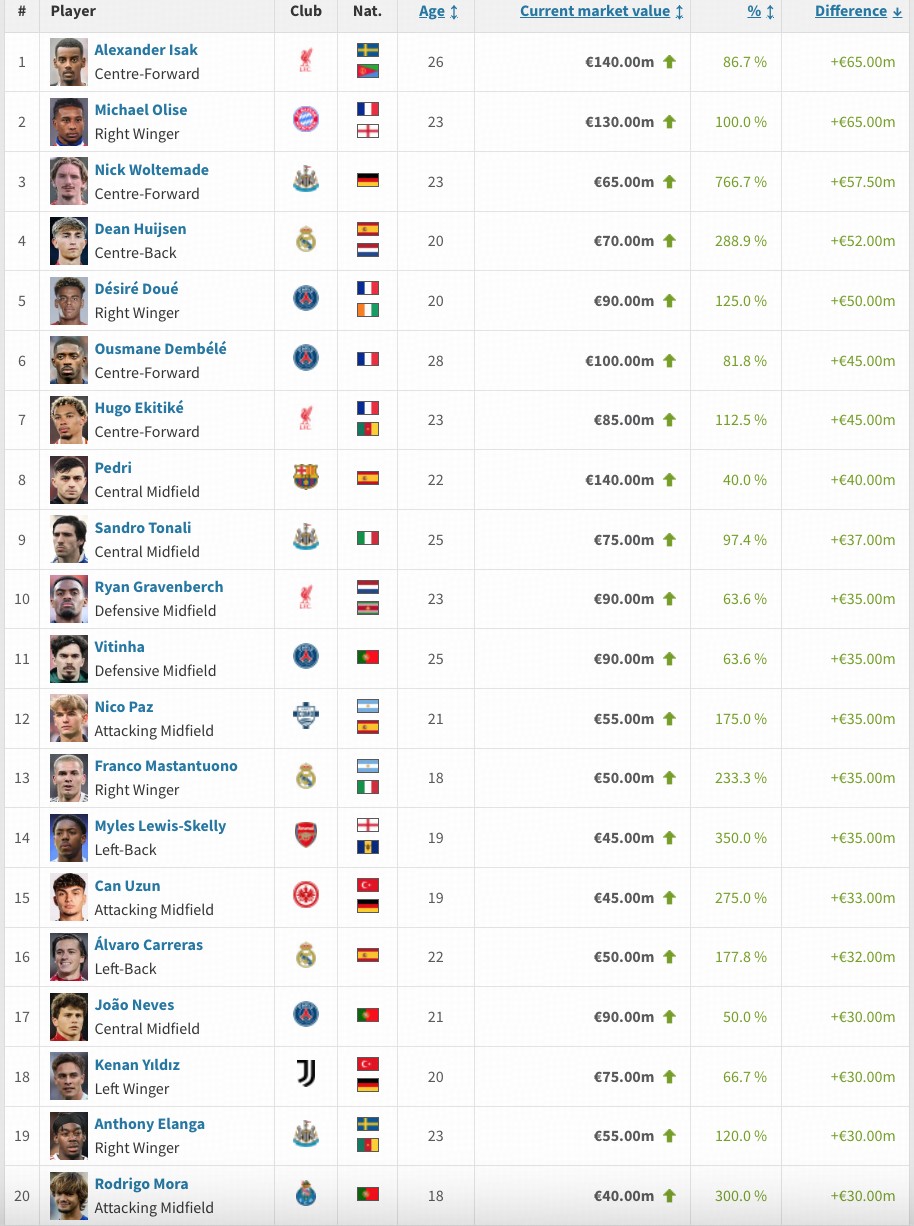Viewport: 914px width, 1226px height.
Task: Click Michael Olise's portrait thumbnail
Action: click(x=69, y=121)
